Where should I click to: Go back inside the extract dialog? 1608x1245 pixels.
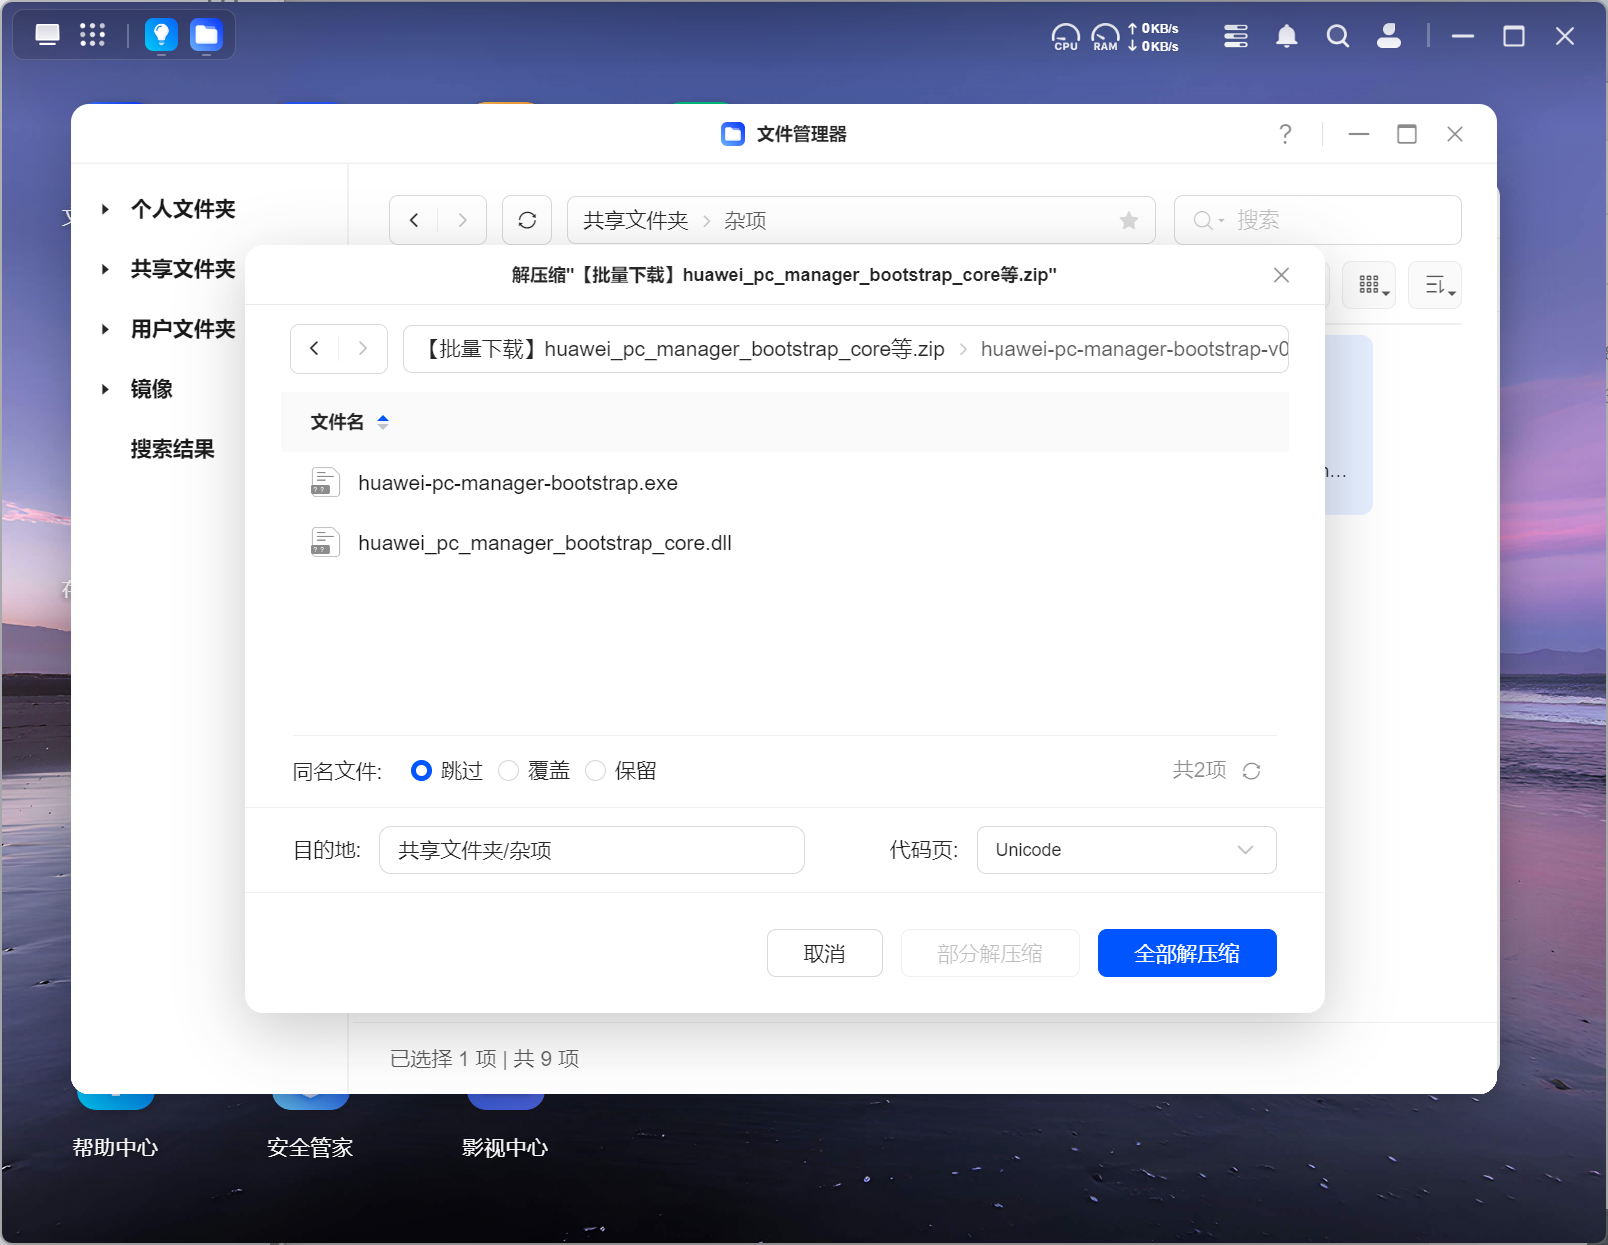pyautogui.click(x=314, y=348)
